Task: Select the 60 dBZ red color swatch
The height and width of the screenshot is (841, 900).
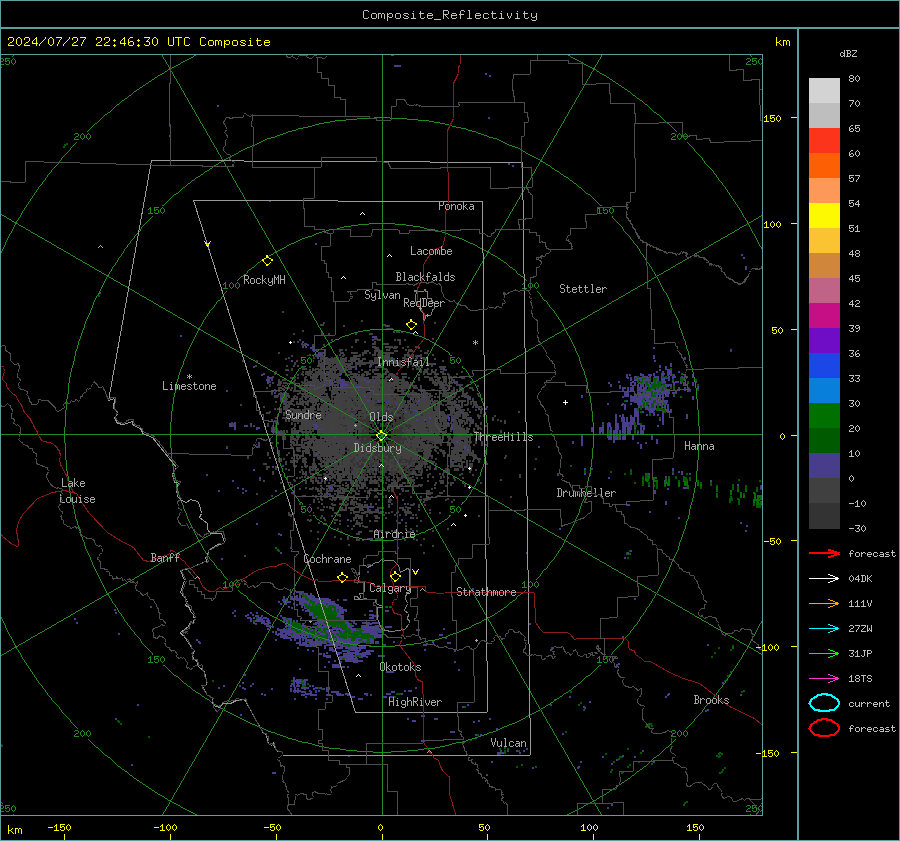Action: point(824,141)
